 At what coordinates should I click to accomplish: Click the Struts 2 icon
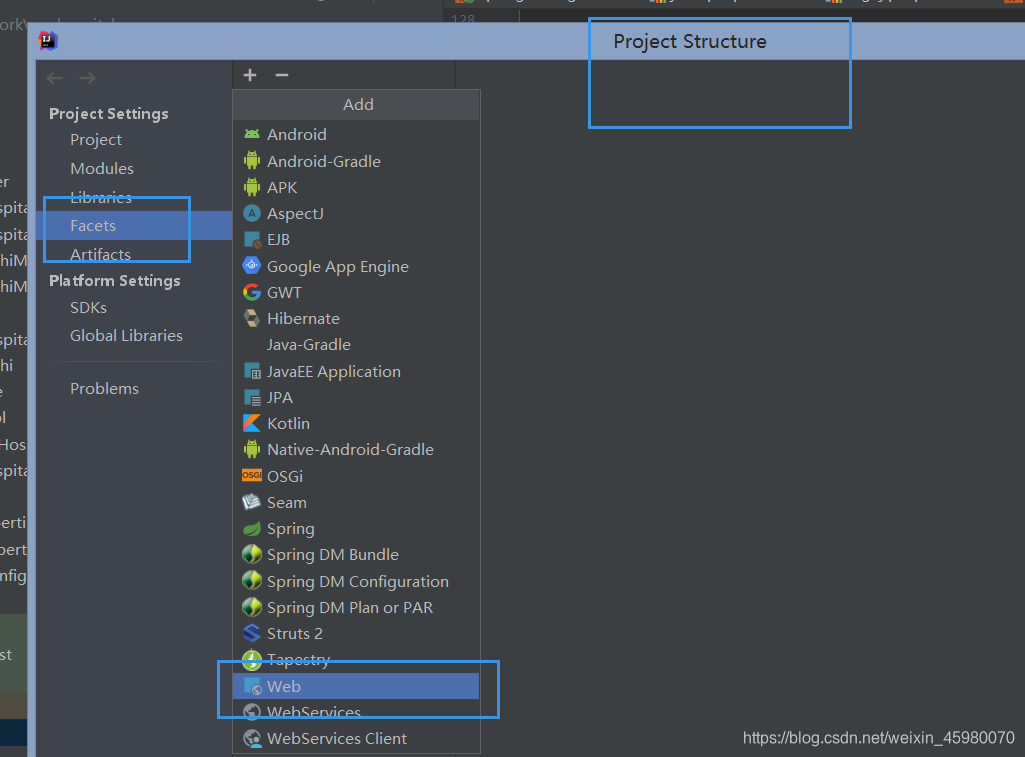point(252,633)
